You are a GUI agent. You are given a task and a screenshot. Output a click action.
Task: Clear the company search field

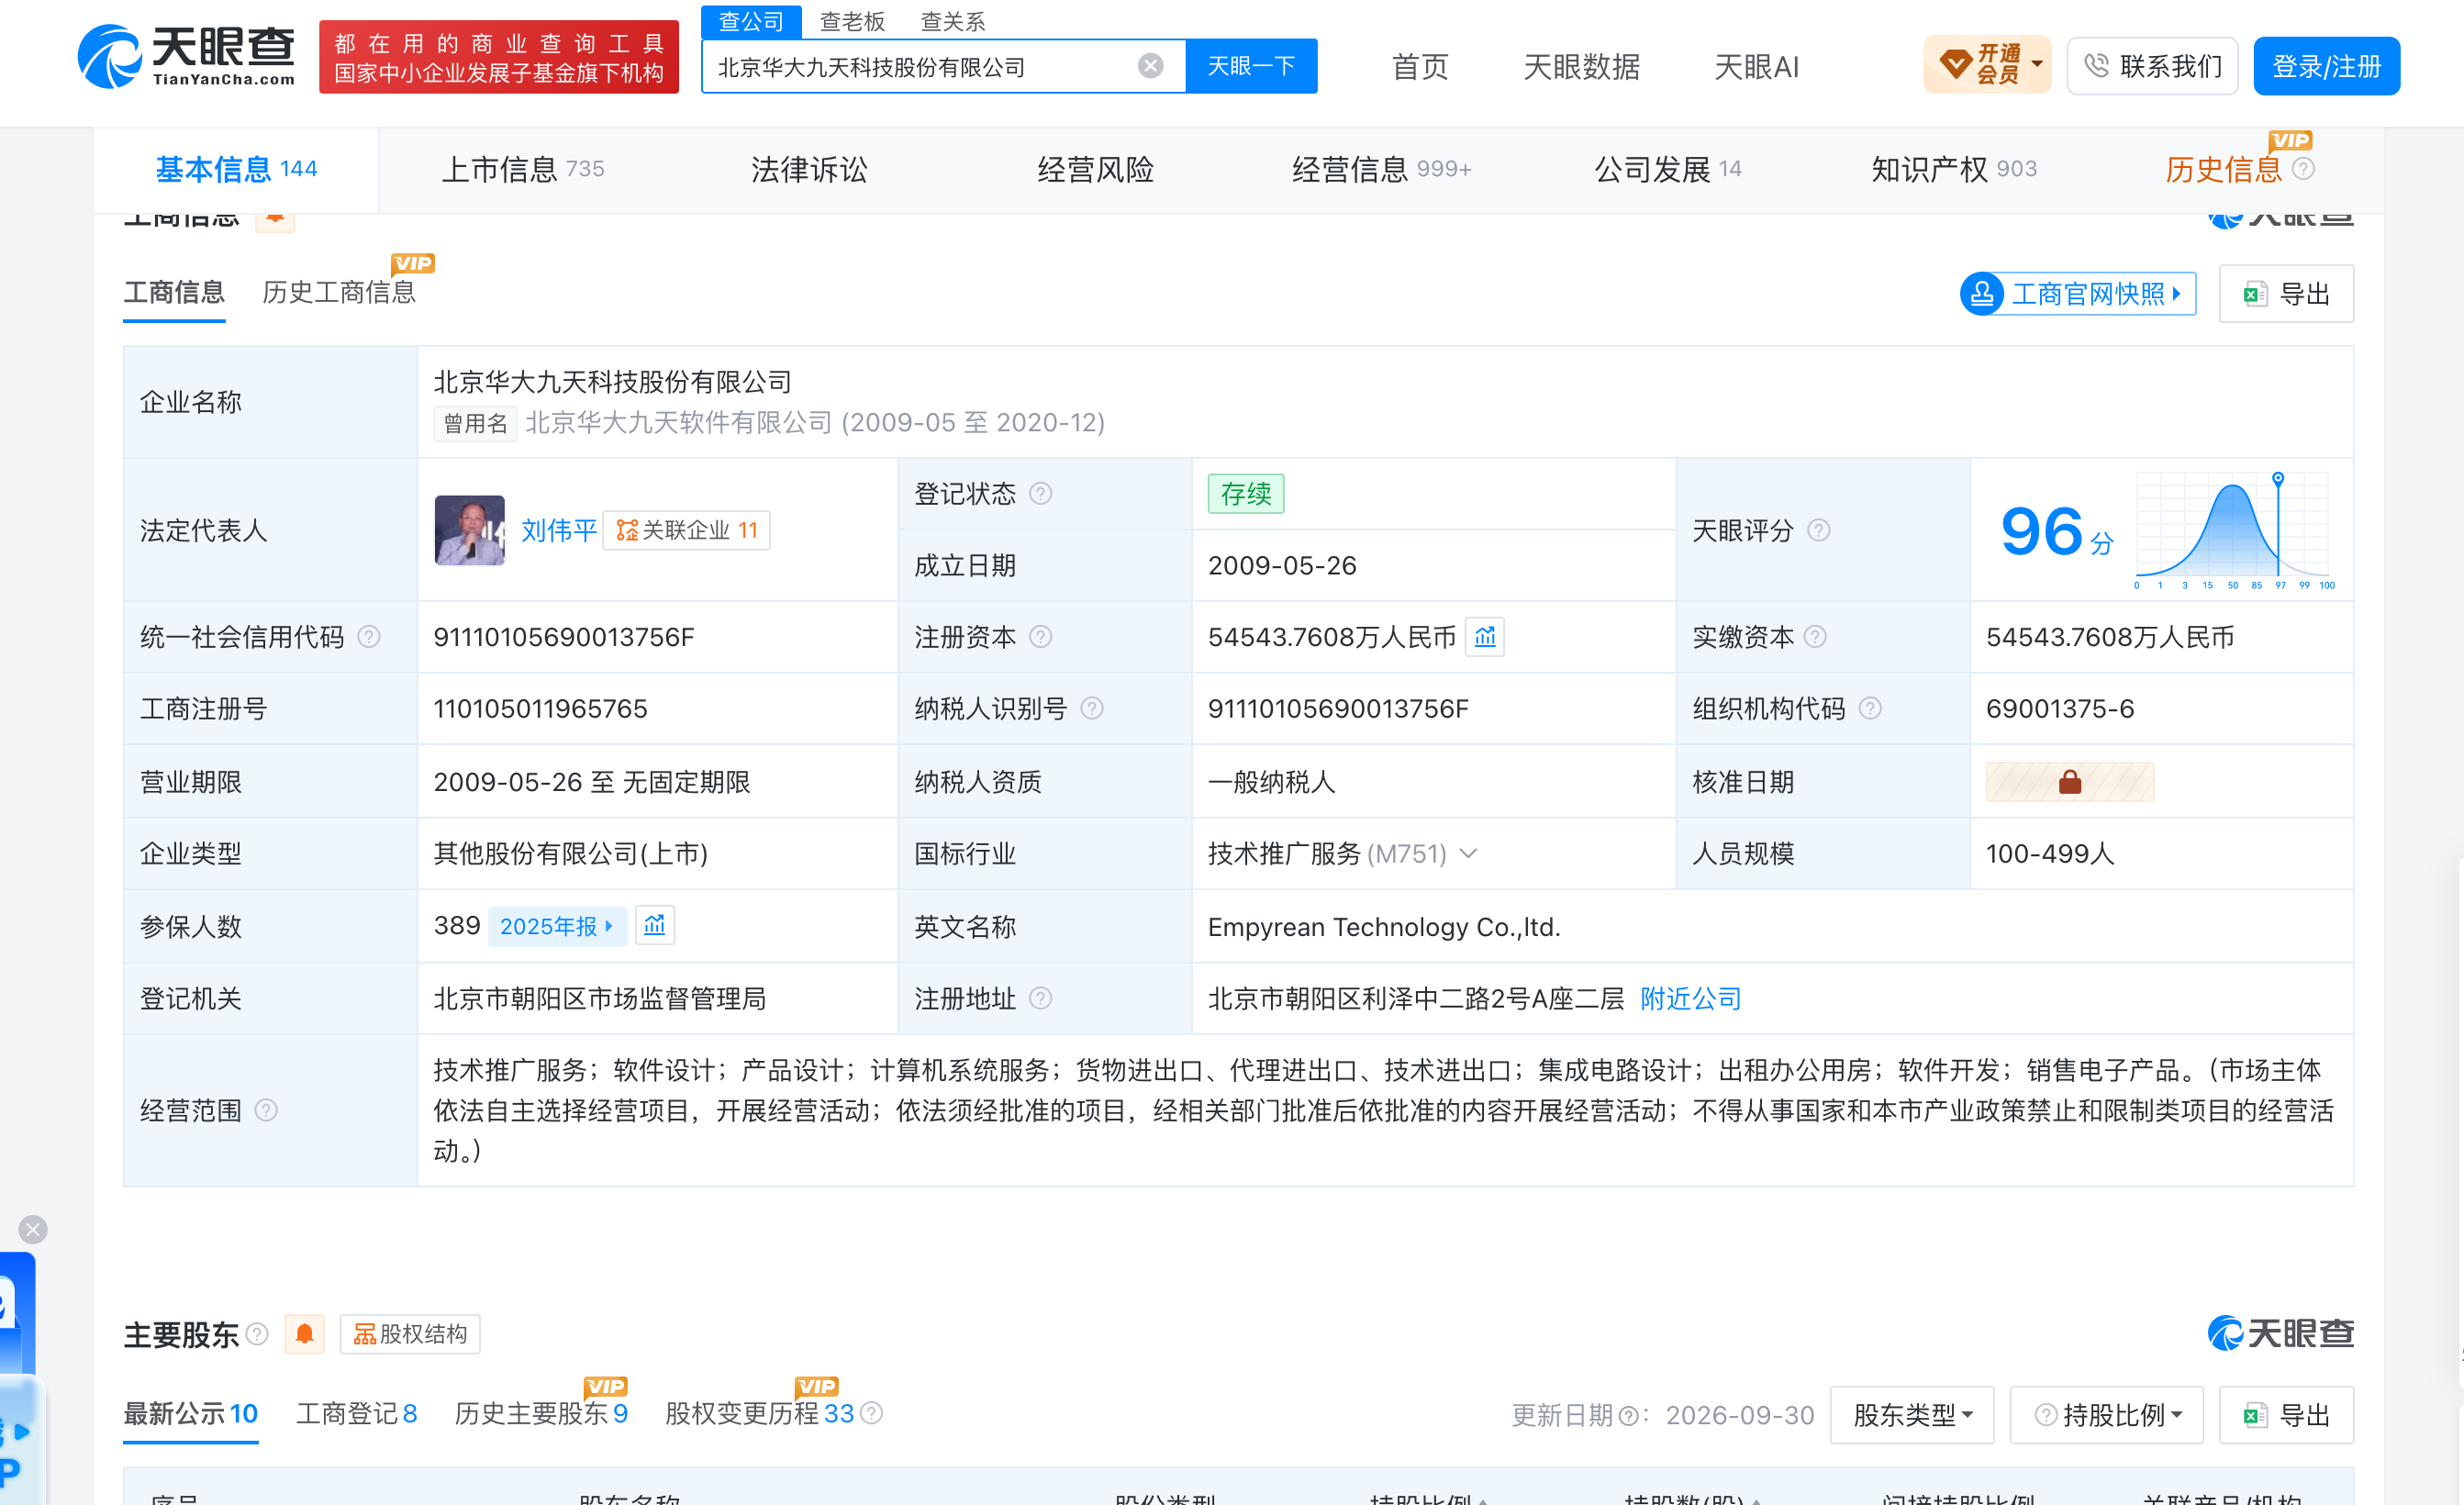(x=1150, y=66)
